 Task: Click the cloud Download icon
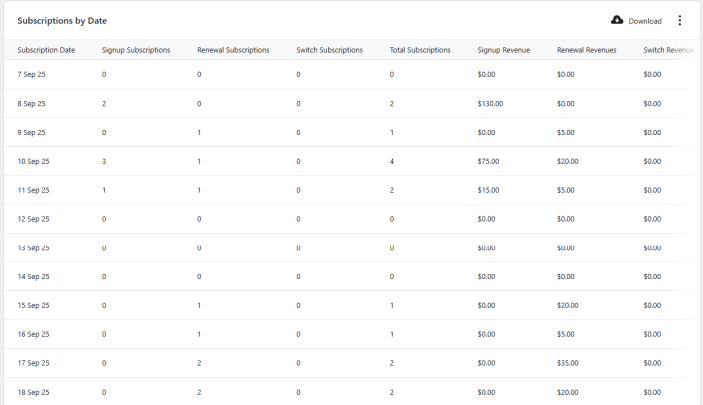[617, 20]
